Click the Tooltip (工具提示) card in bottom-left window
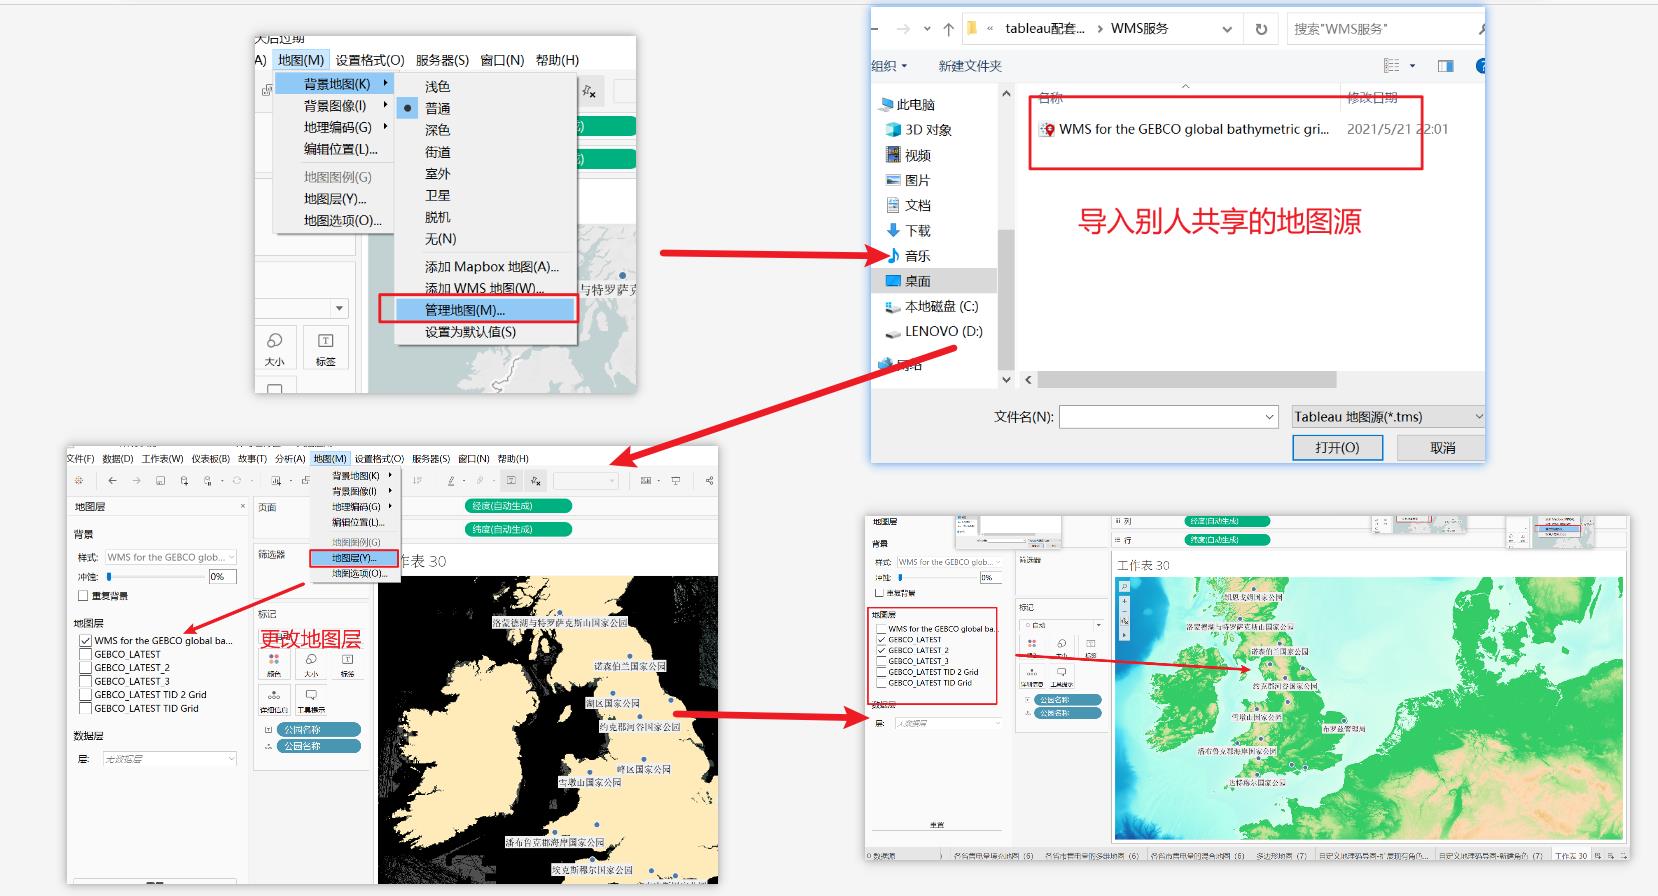The image size is (1658, 896). point(311,700)
